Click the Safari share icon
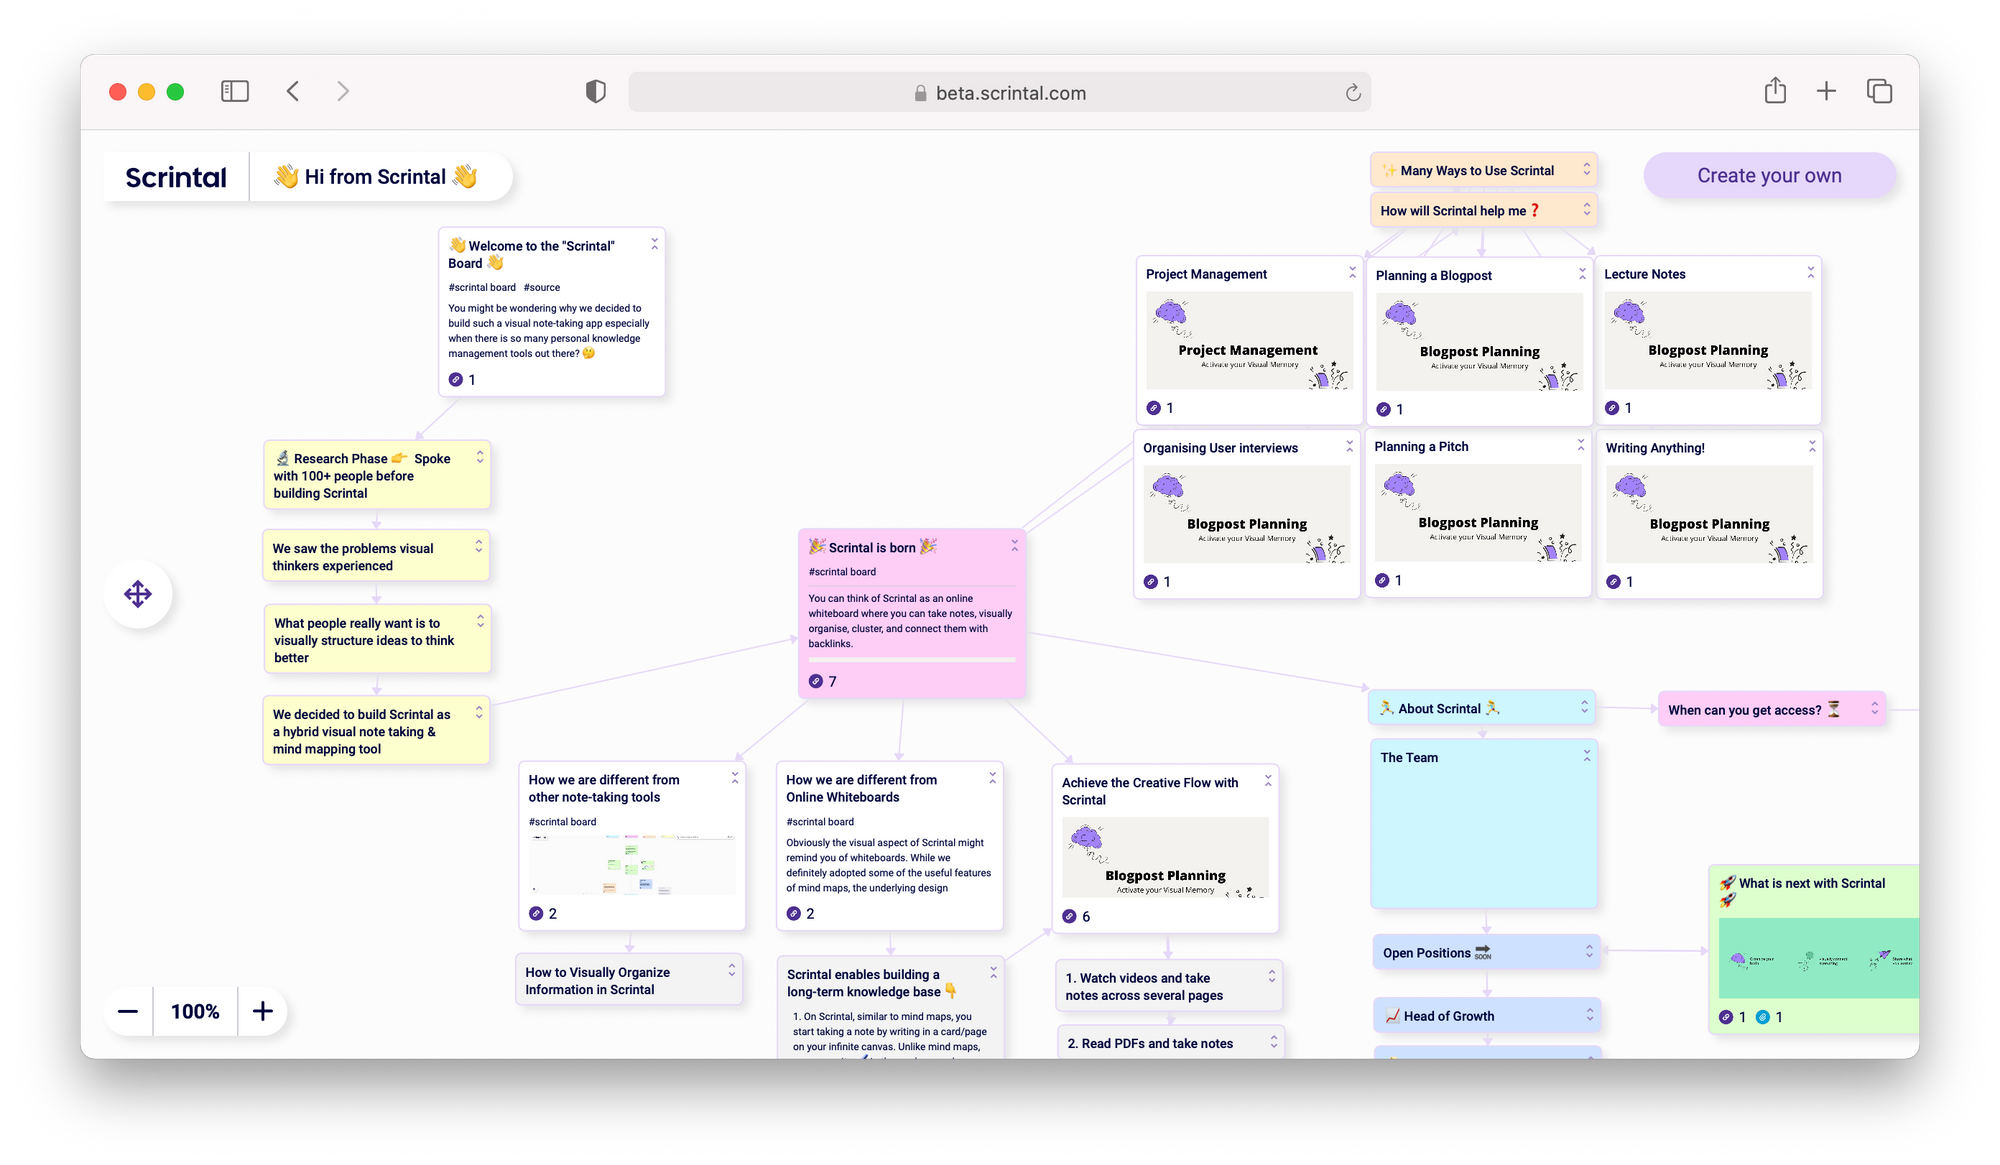This screenshot has height=1165, width=2000. point(1775,91)
